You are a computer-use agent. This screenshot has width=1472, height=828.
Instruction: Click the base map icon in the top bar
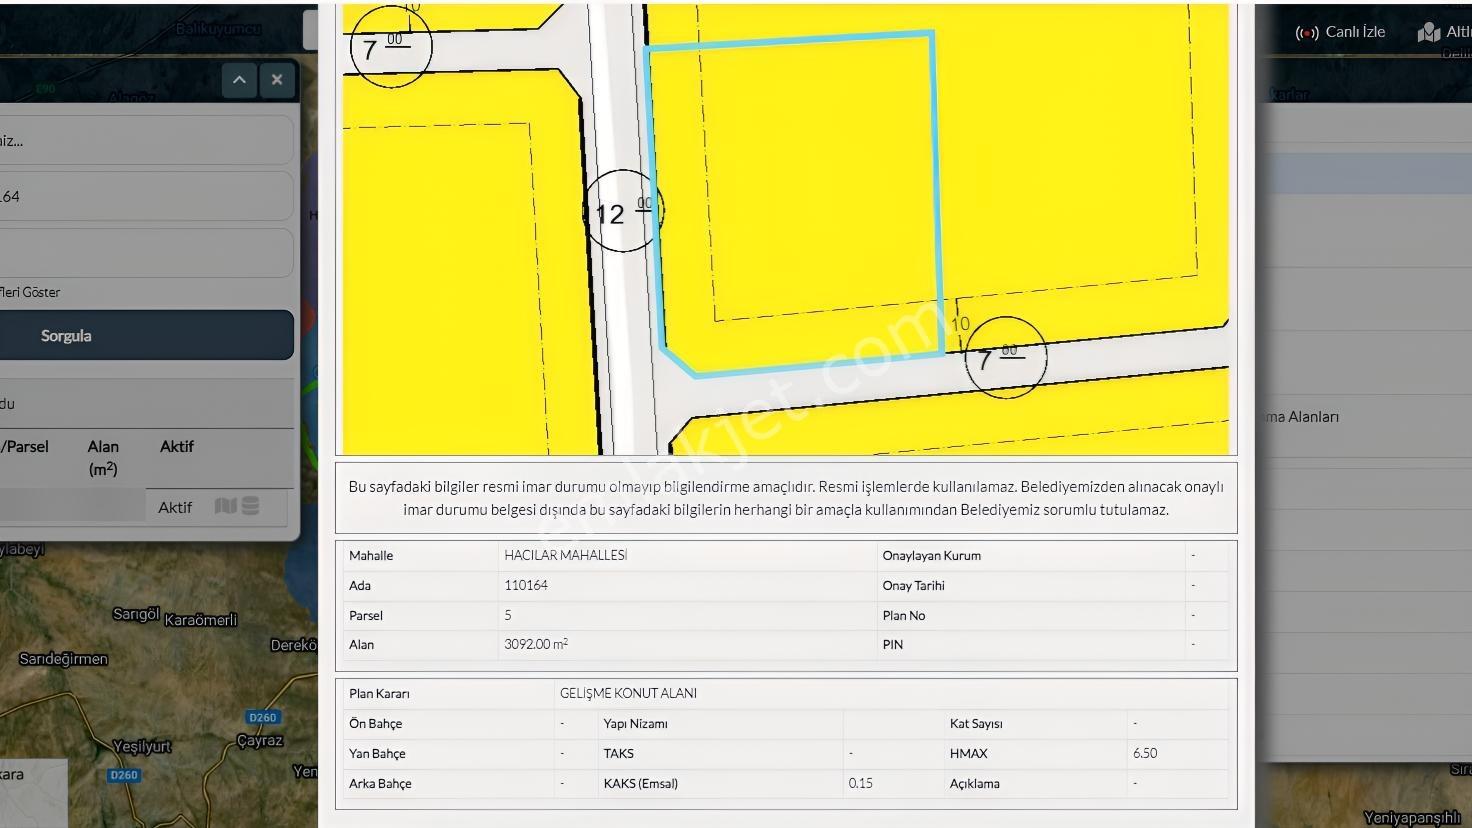coord(1428,33)
